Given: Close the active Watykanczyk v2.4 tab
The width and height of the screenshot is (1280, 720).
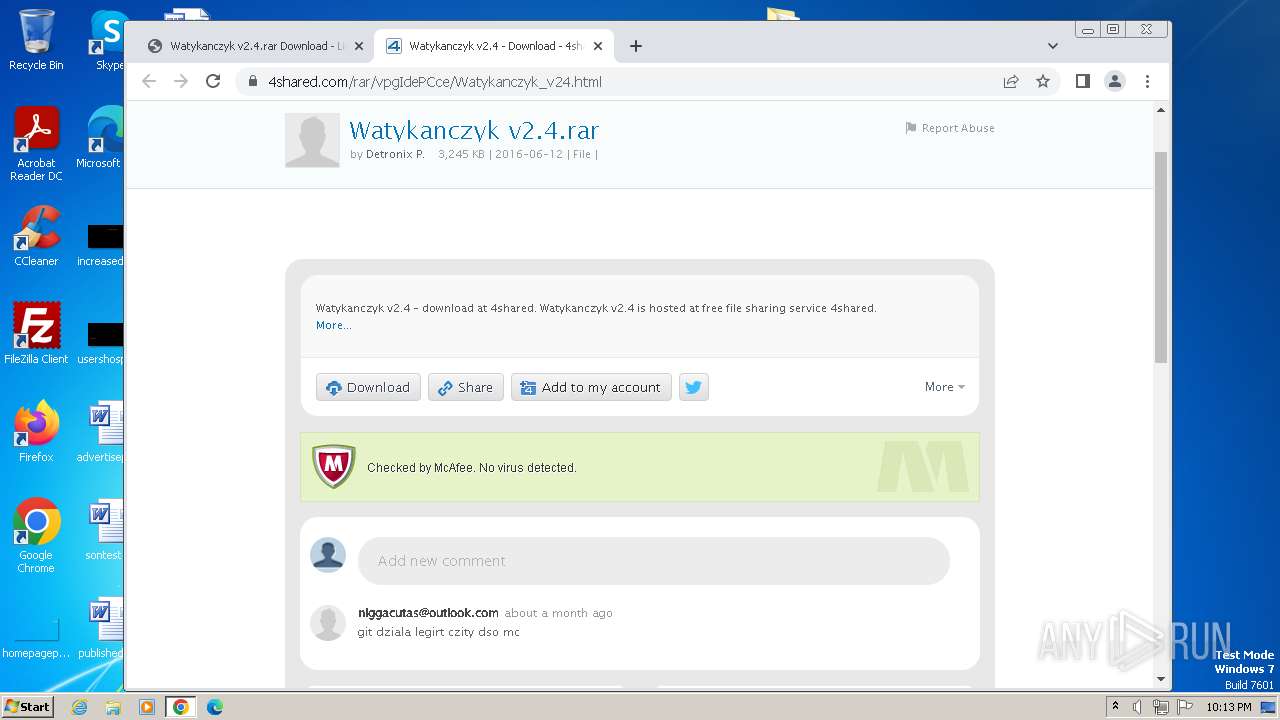Looking at the screenshot, I should coord(598,46).
